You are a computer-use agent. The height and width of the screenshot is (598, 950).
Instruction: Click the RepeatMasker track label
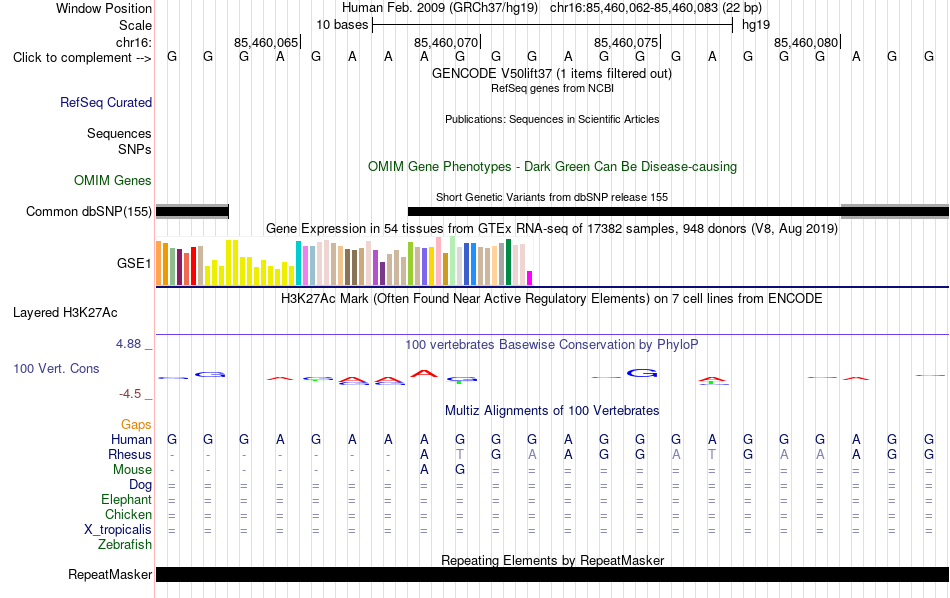tap(110, 574)
